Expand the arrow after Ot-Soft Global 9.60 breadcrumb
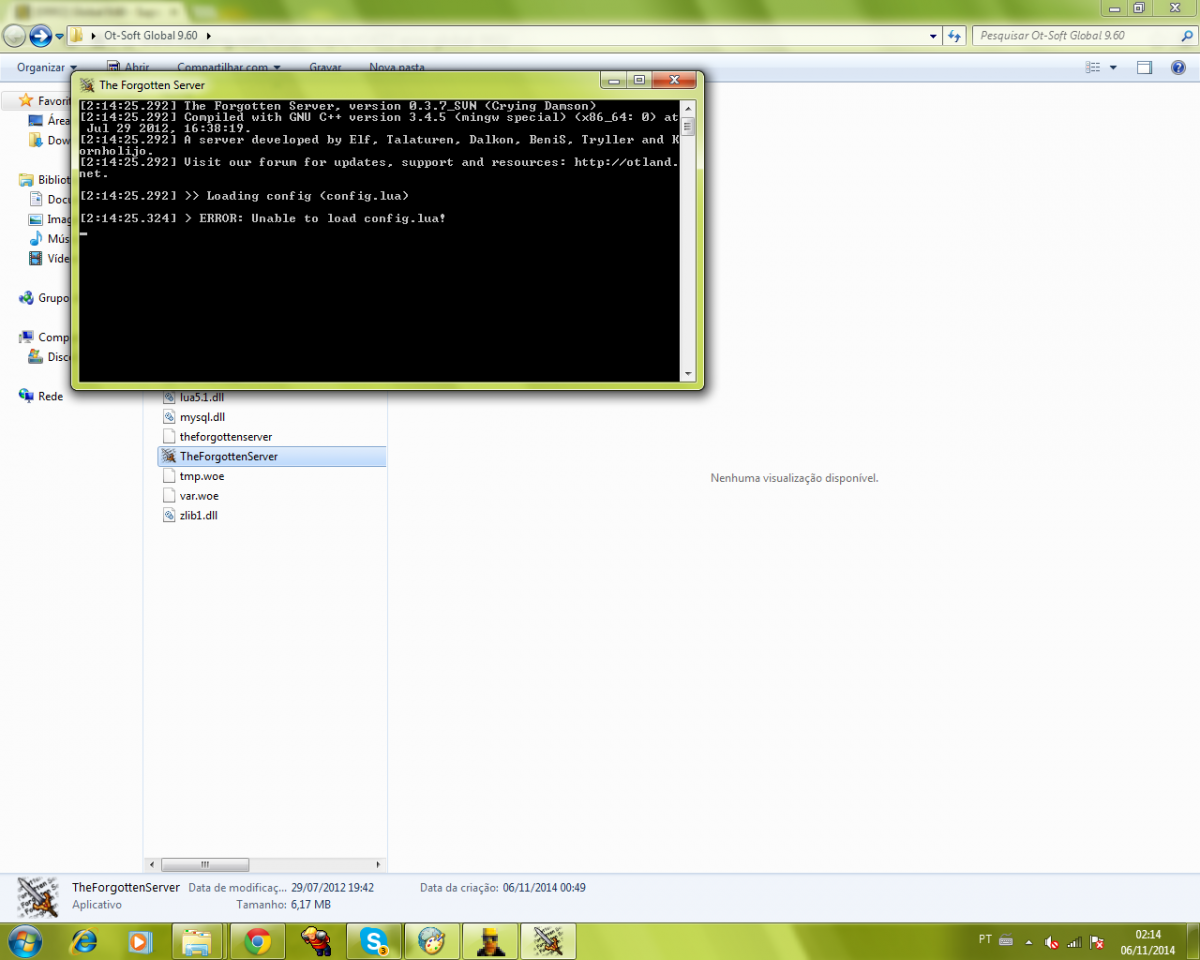The image size is (1200, 960). point(208,36)
